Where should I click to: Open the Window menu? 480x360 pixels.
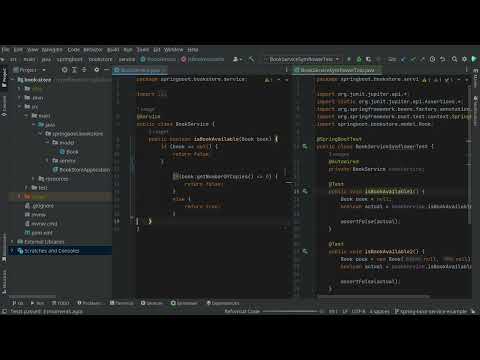tap(173, 49)
